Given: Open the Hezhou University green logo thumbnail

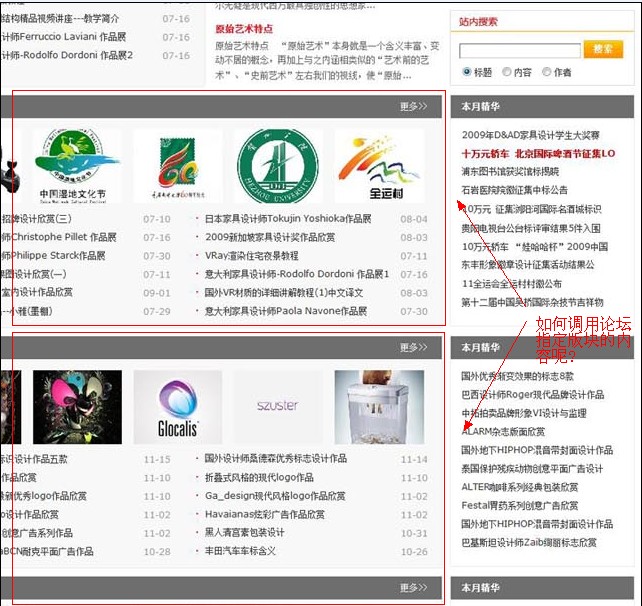Looking at the screenshot, I should 278,166.
